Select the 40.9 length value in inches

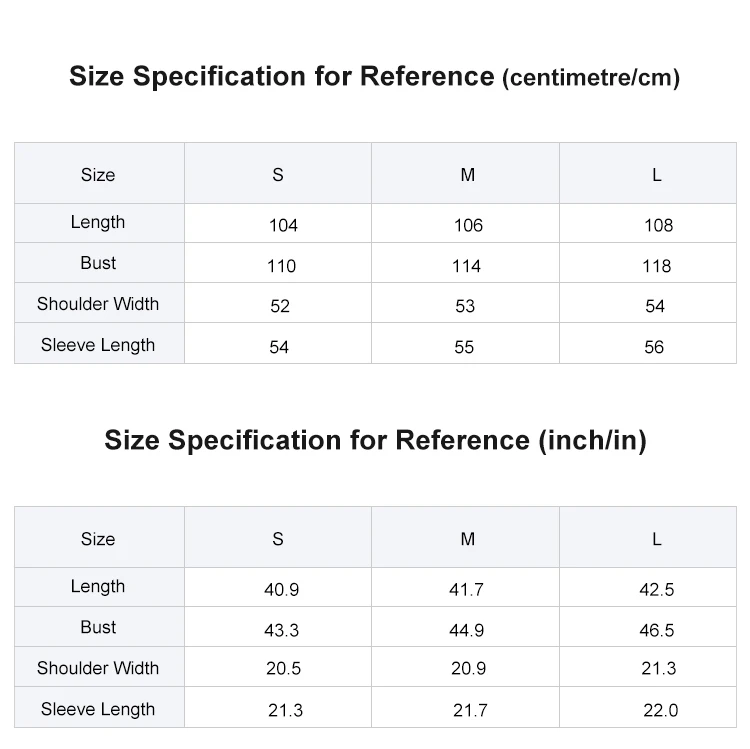click(x=281, y=589)
